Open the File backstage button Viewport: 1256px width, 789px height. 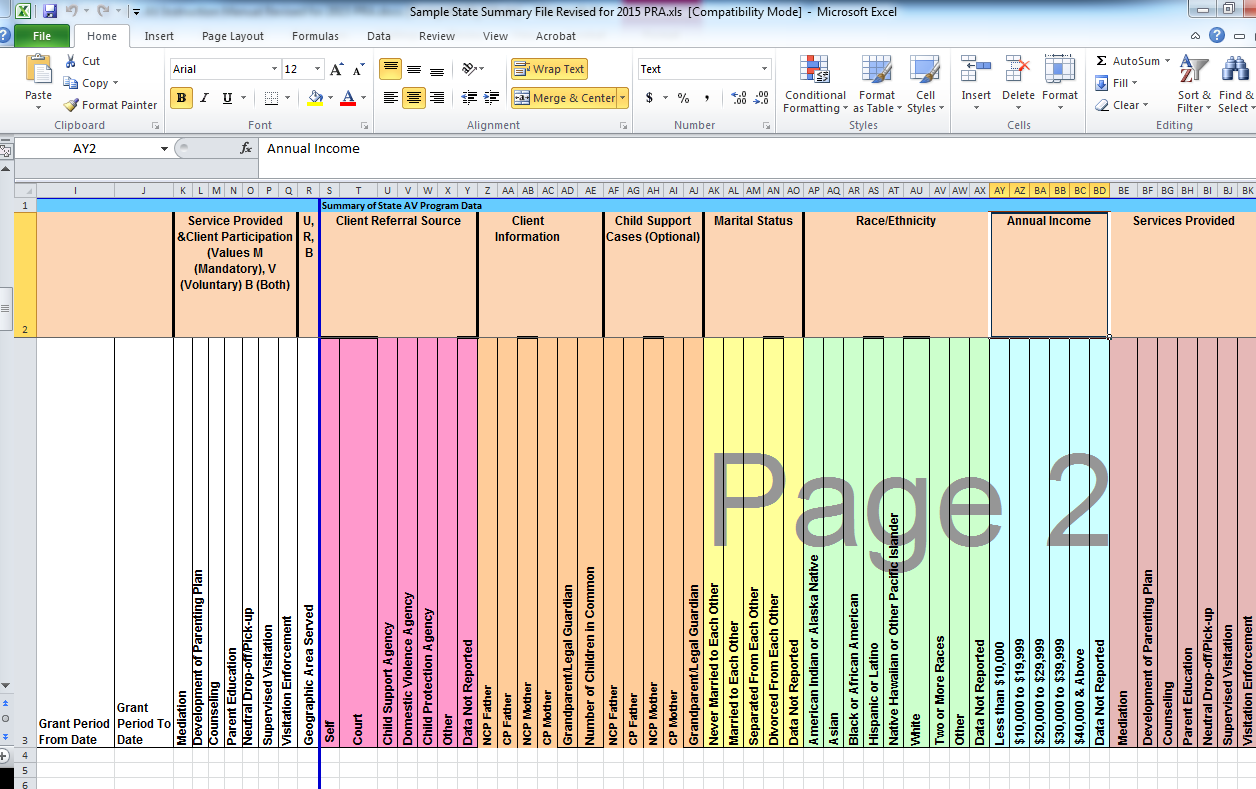point(41,36)
